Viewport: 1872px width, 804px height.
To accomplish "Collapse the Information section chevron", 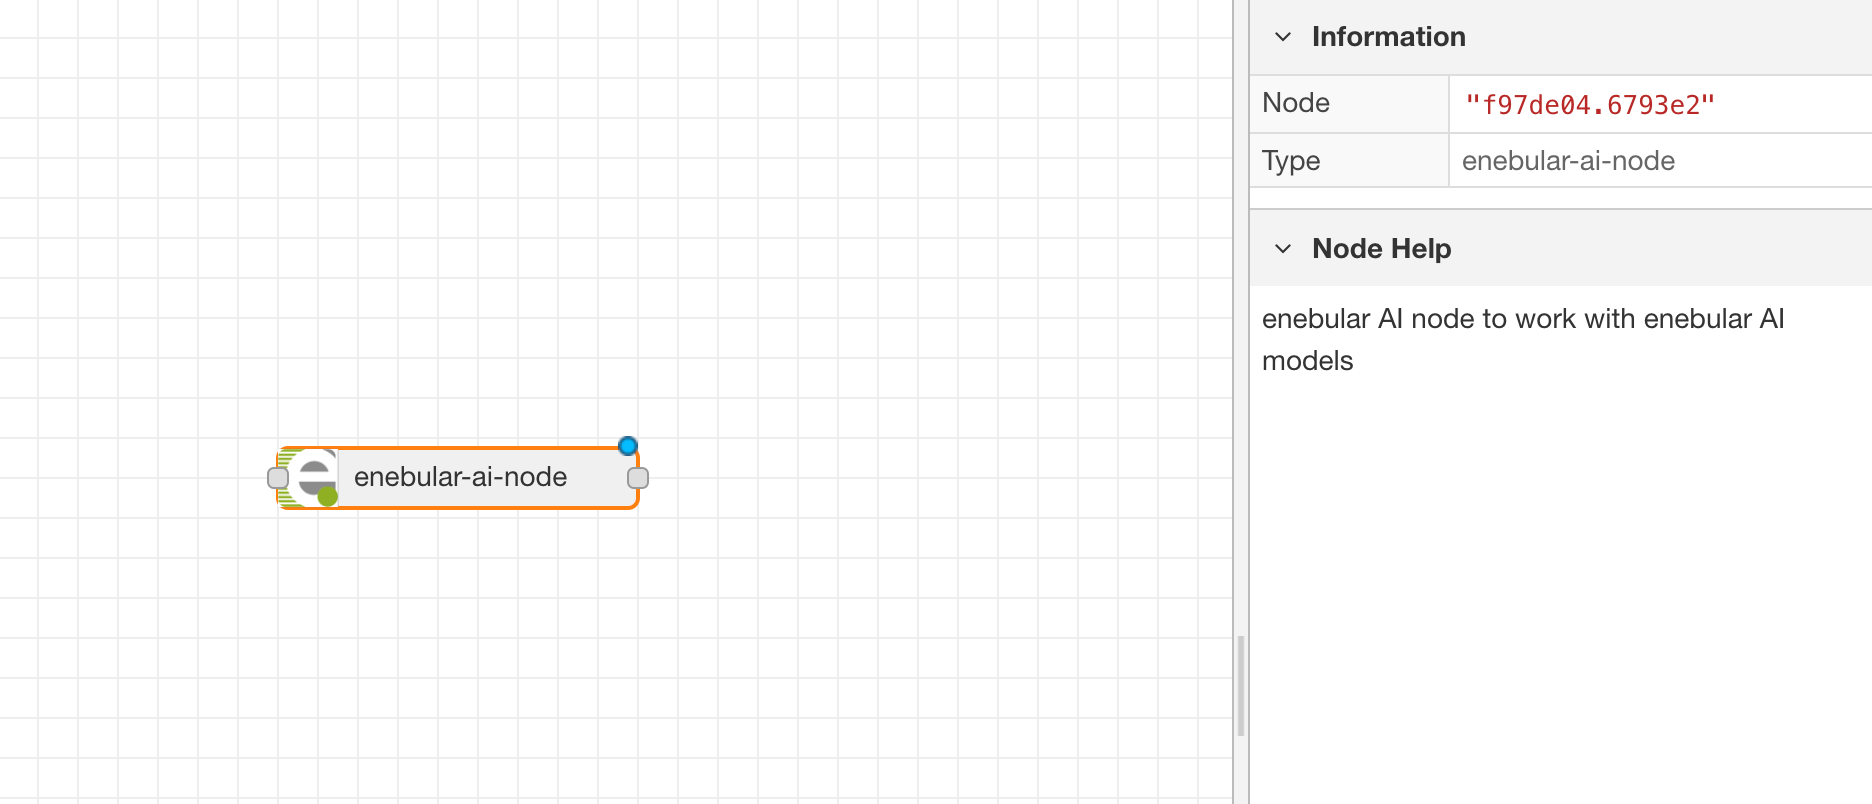I will 1283,37.
